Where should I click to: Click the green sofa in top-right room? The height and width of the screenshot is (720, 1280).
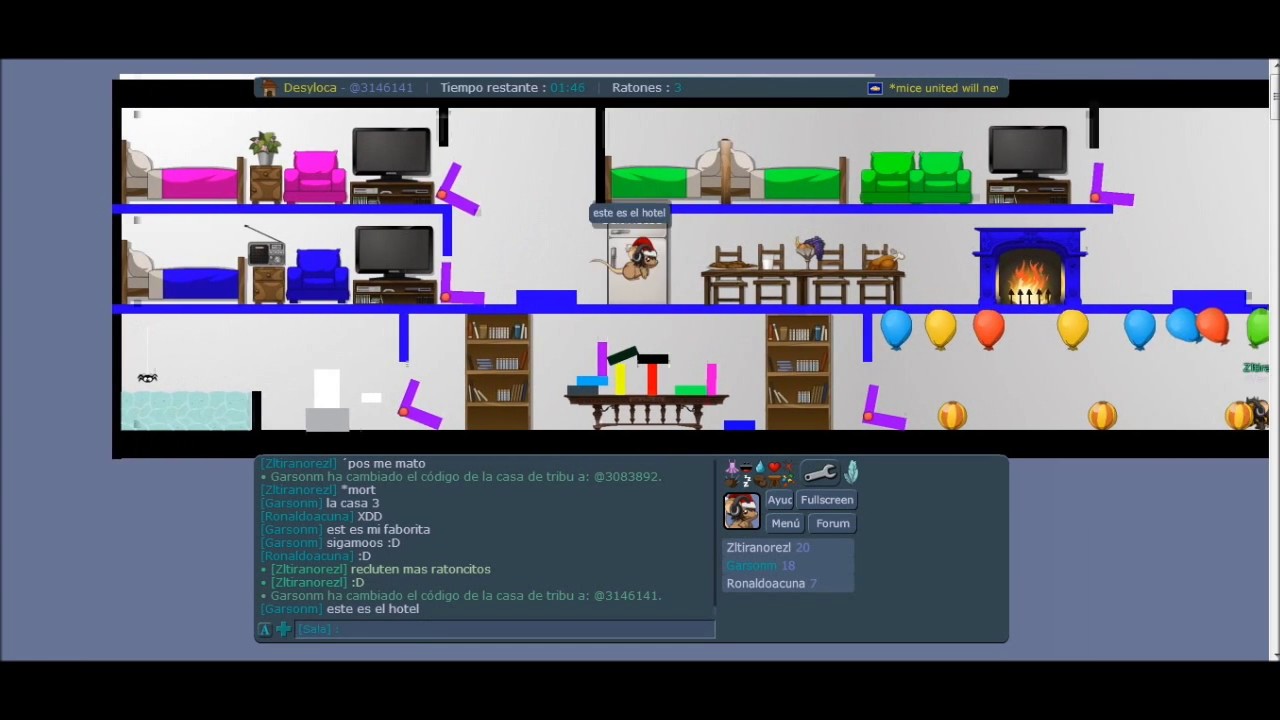pos(916,177)
